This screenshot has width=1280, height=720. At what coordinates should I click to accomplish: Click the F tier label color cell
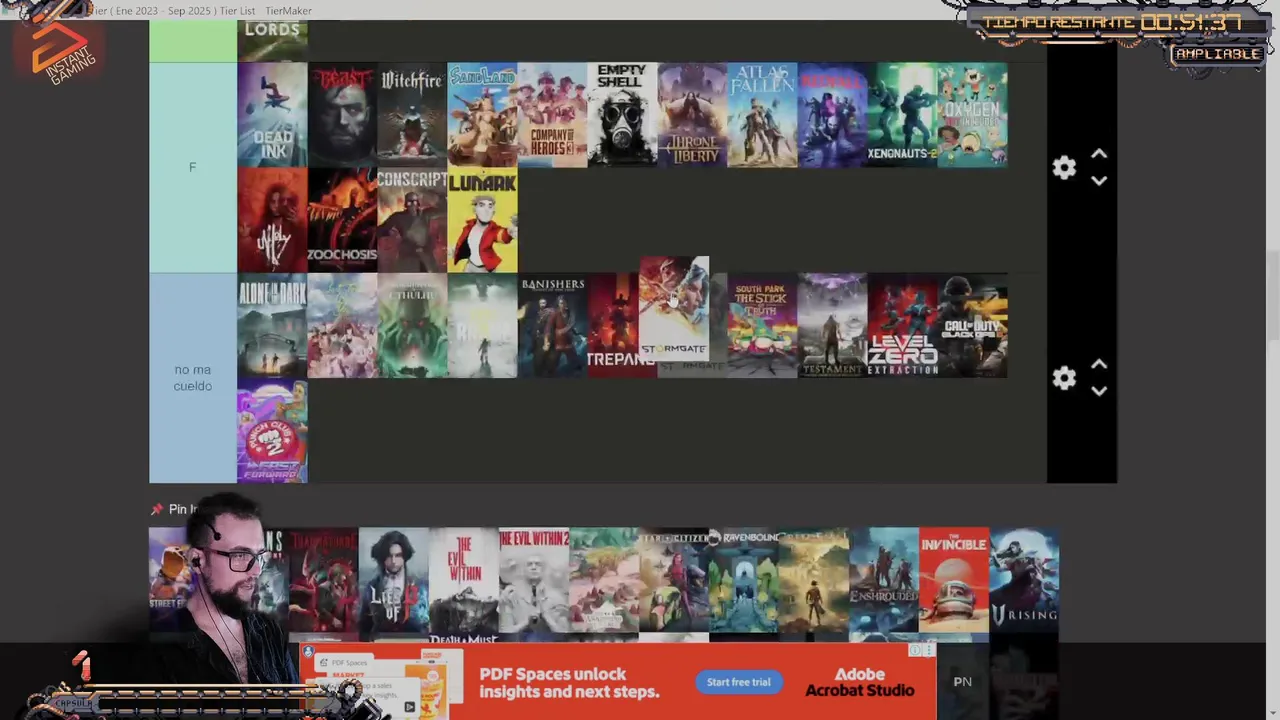[193, 168]
